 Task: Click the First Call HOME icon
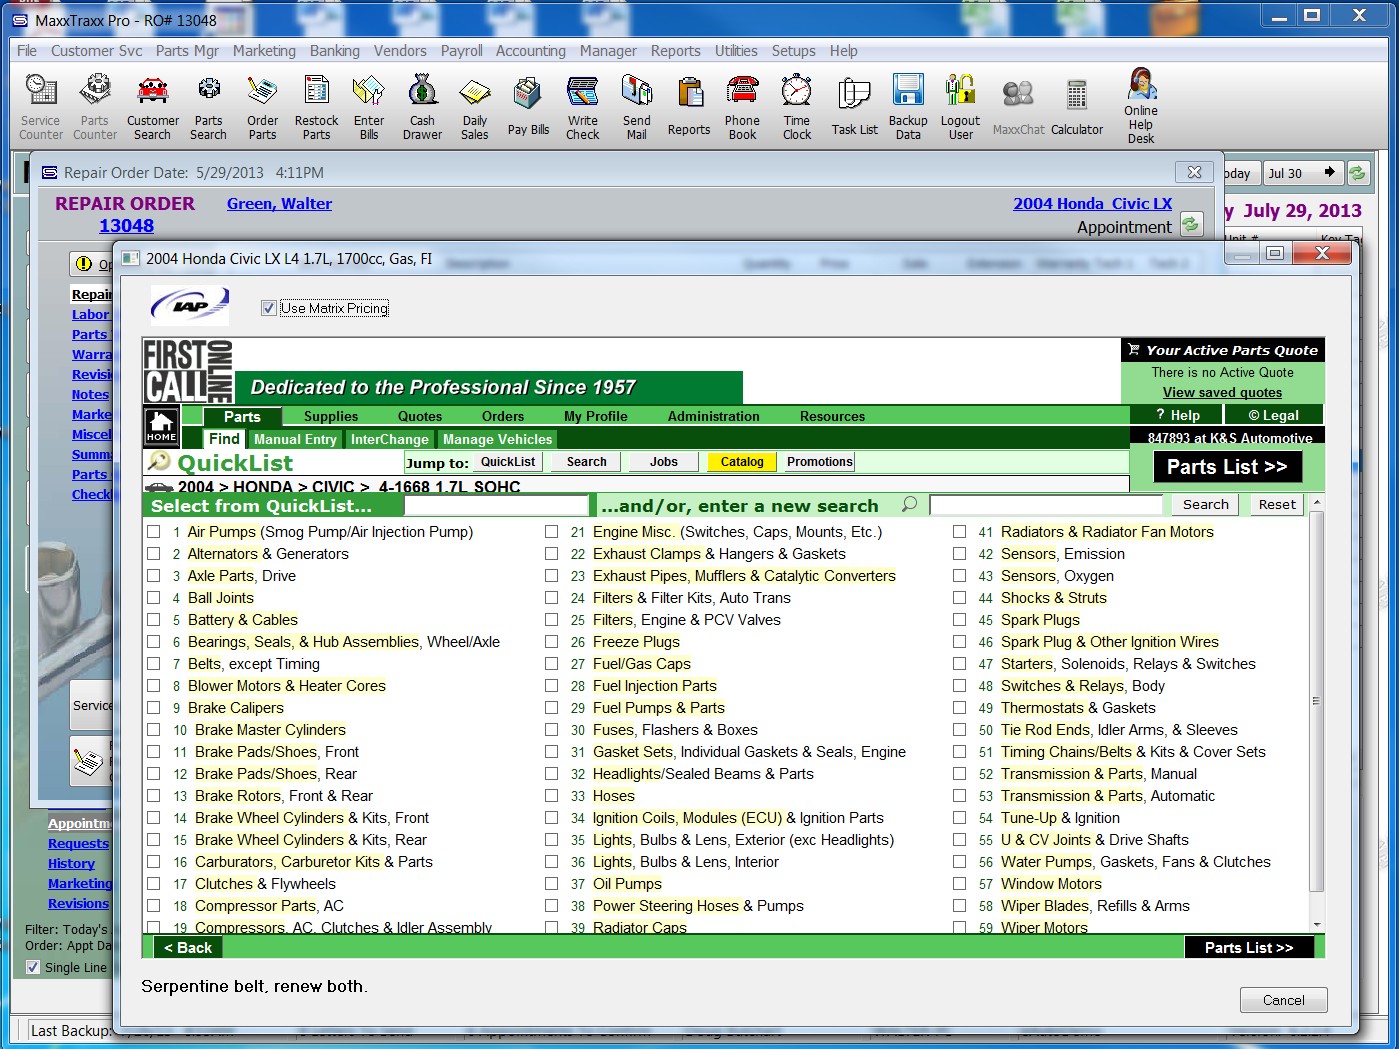(x=162, y=426)
